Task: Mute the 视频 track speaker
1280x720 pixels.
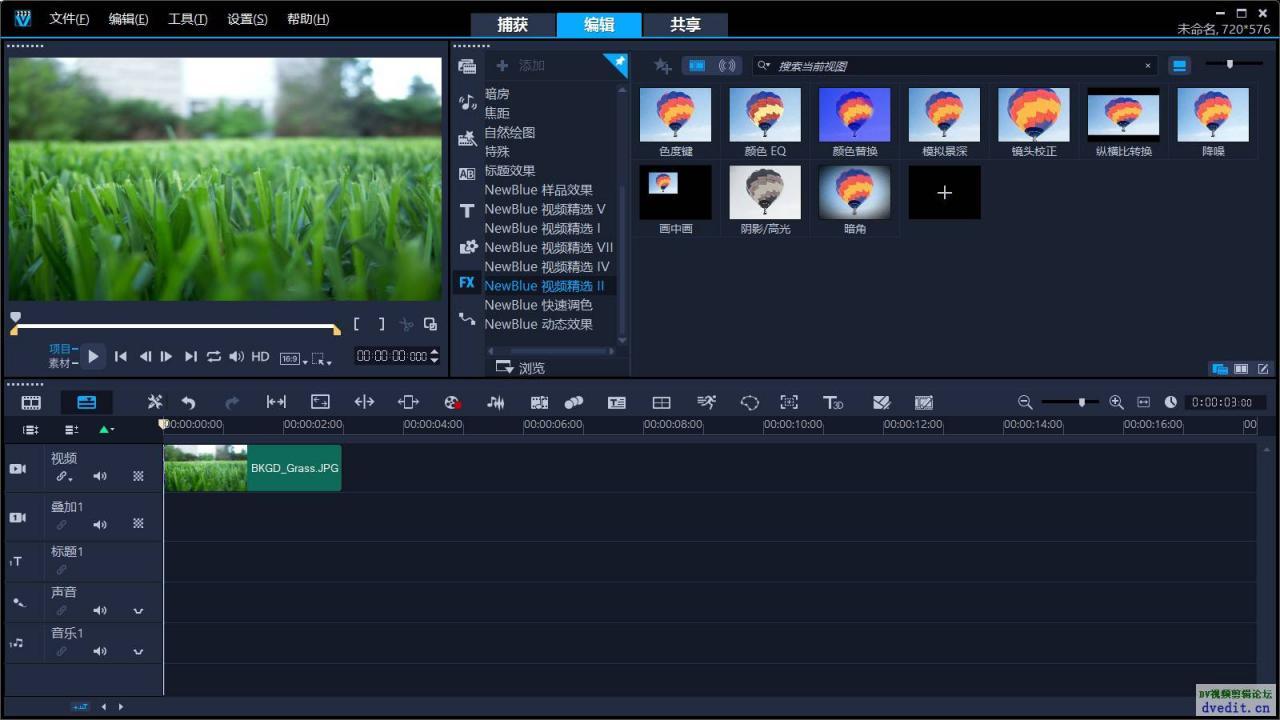Action: coord(100,476)
